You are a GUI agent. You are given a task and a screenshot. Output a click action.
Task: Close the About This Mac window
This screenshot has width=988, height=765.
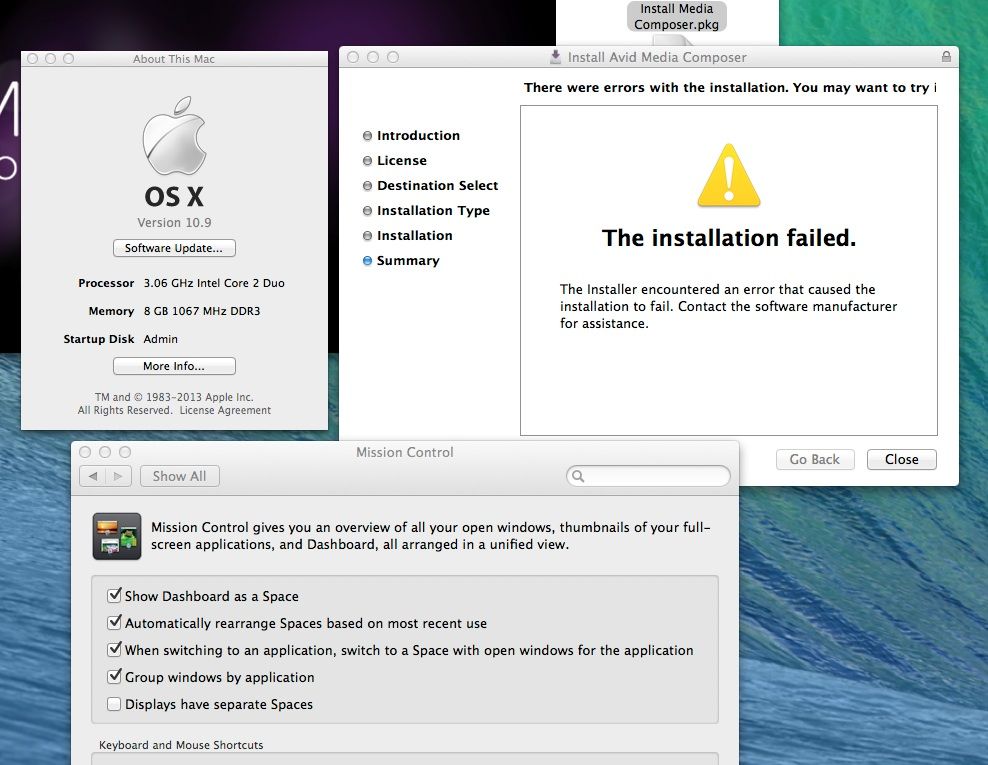tap(33, 59)
